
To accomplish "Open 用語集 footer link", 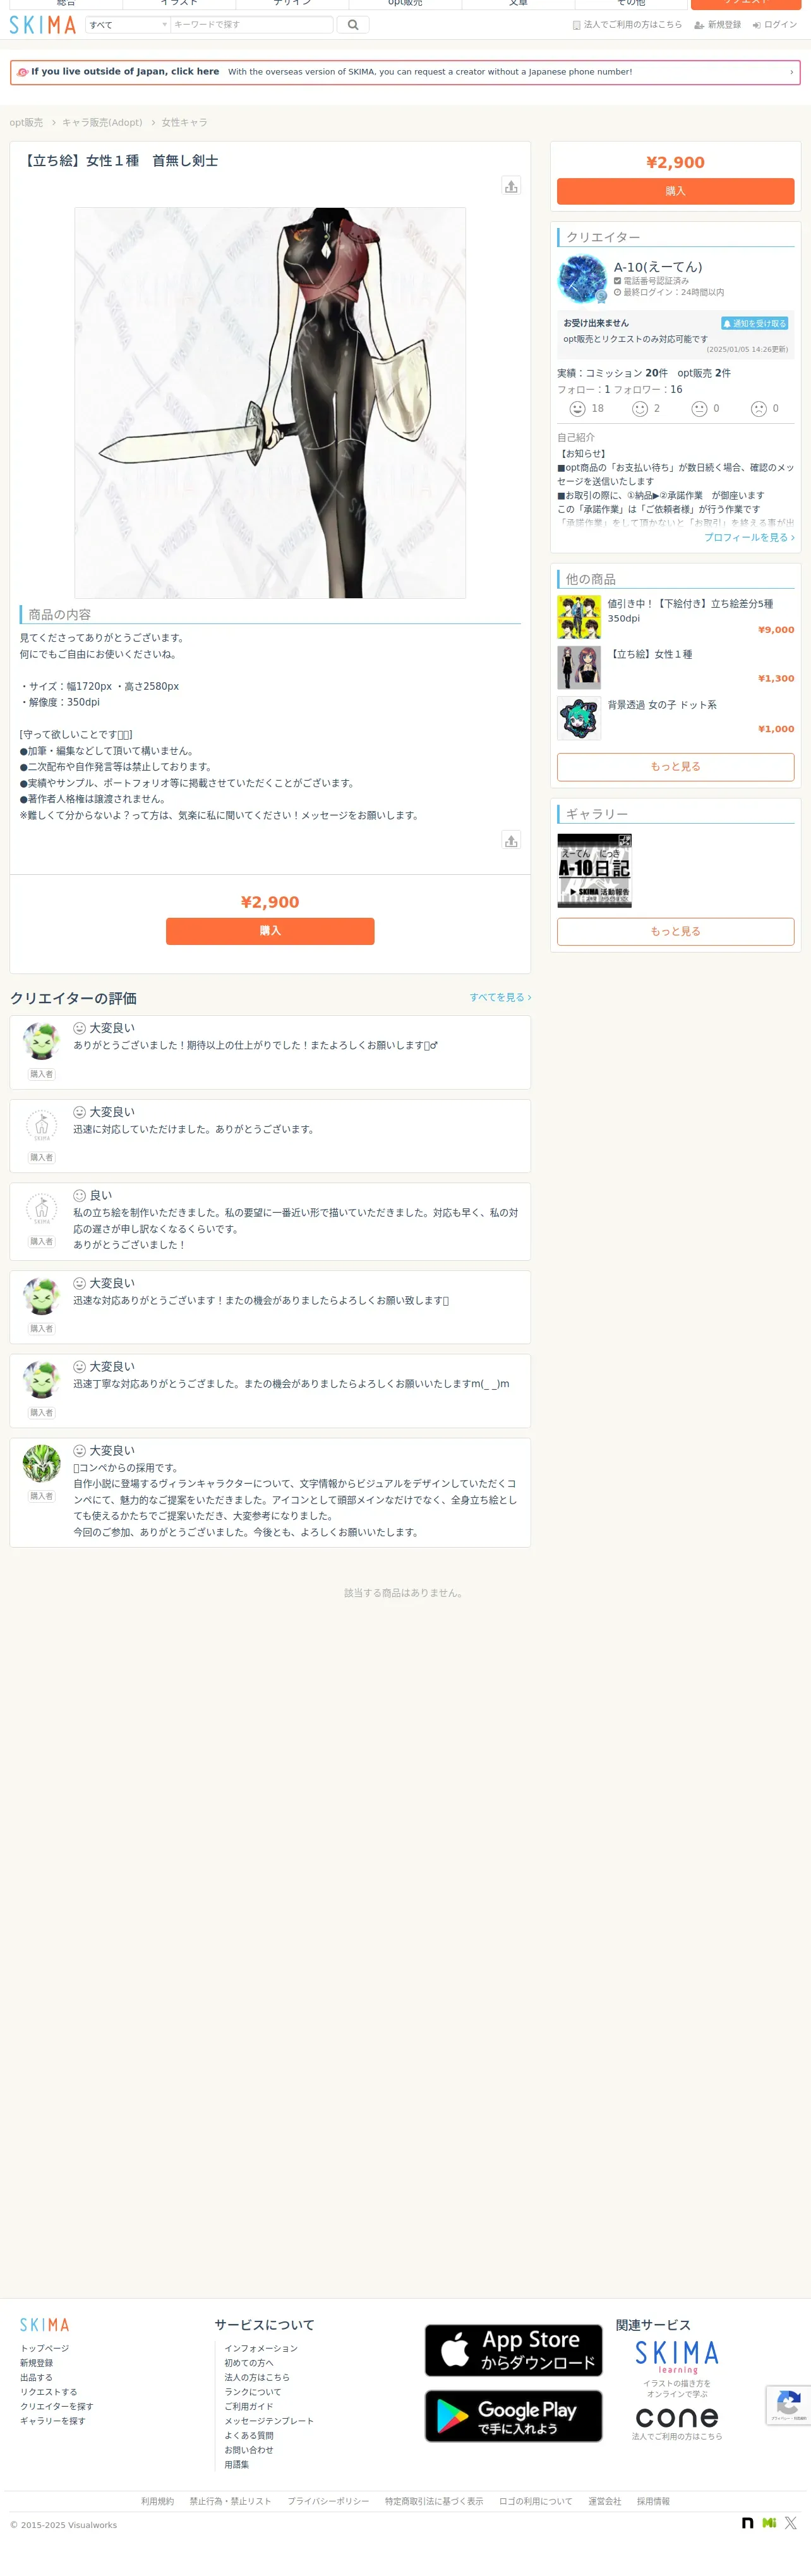I will [x=237, y=2464].
